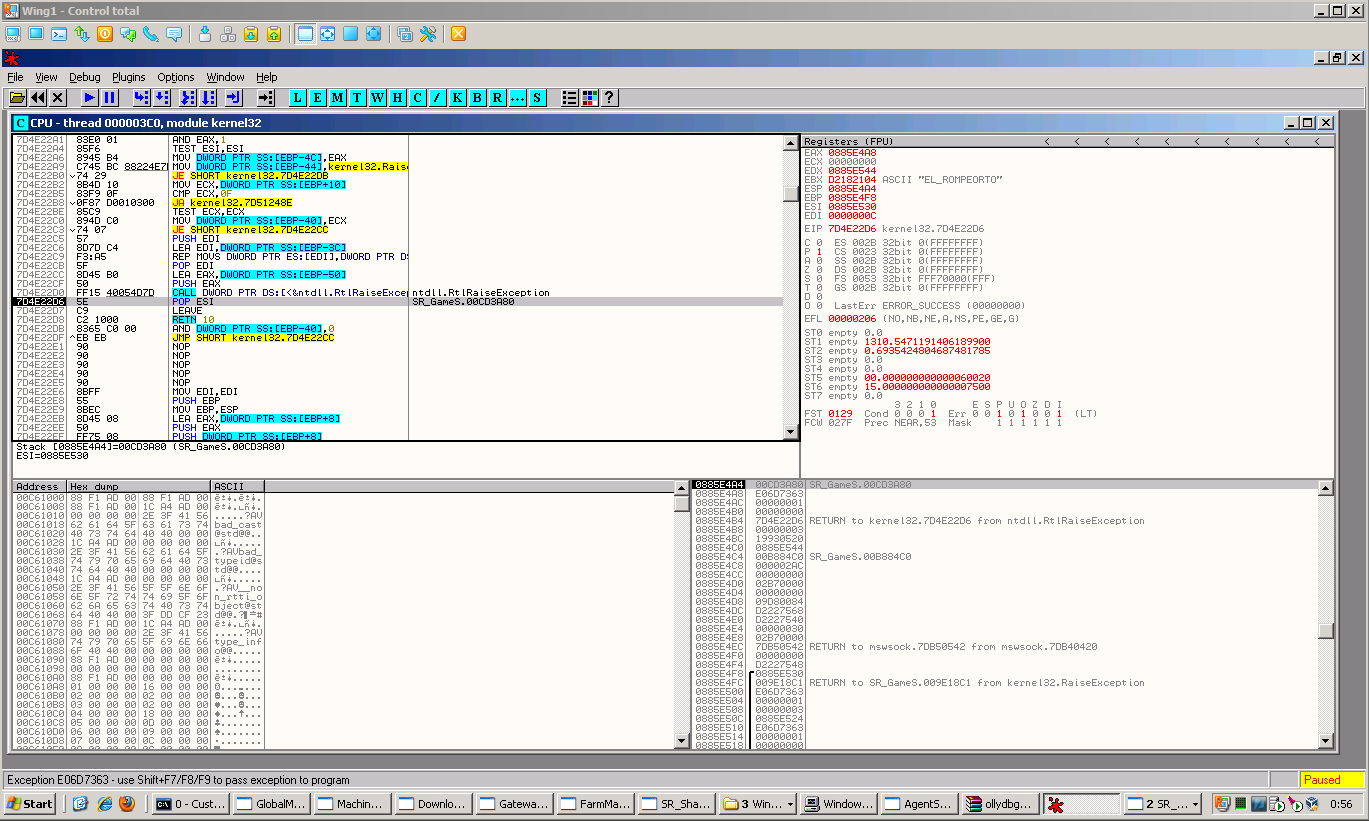Click the Registers (FPU) header bar
Viewport: 1369px width, 821px height.
point(1067,141)
